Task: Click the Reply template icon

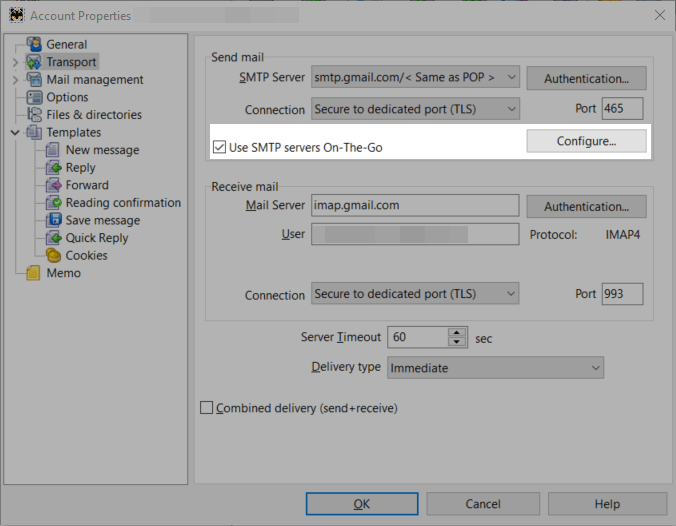Action: (x=53, y=168)
